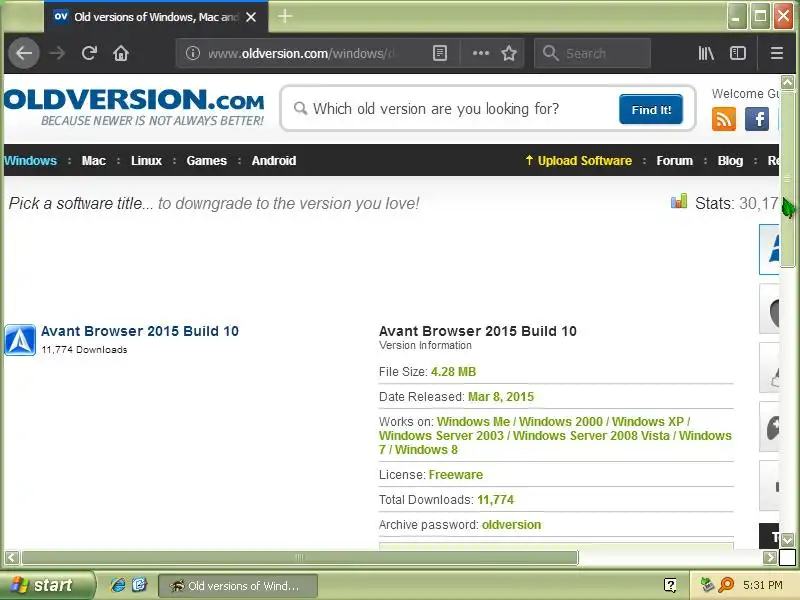Open Avant Browser 2015 Build 10 link
This screenshot has width=800, height=600.
point(140,331)
